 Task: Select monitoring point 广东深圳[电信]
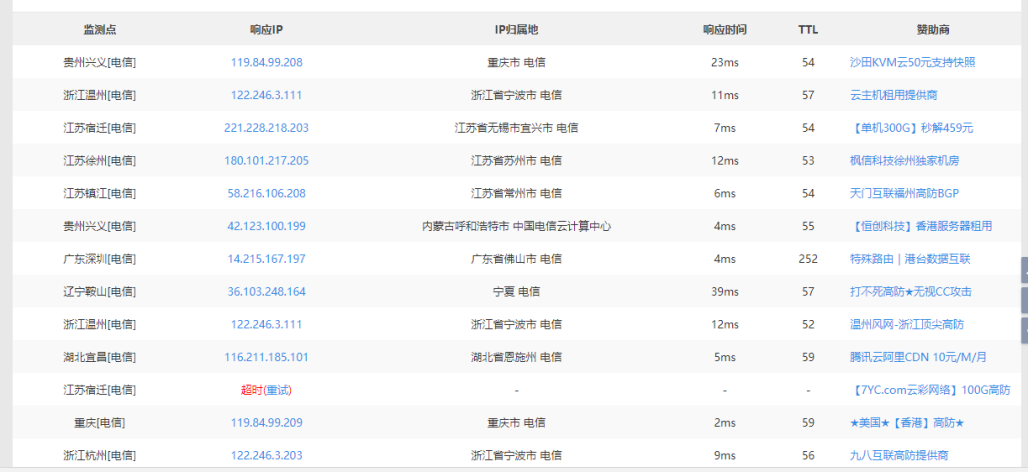pyautogui.click(x=100, y=259)
